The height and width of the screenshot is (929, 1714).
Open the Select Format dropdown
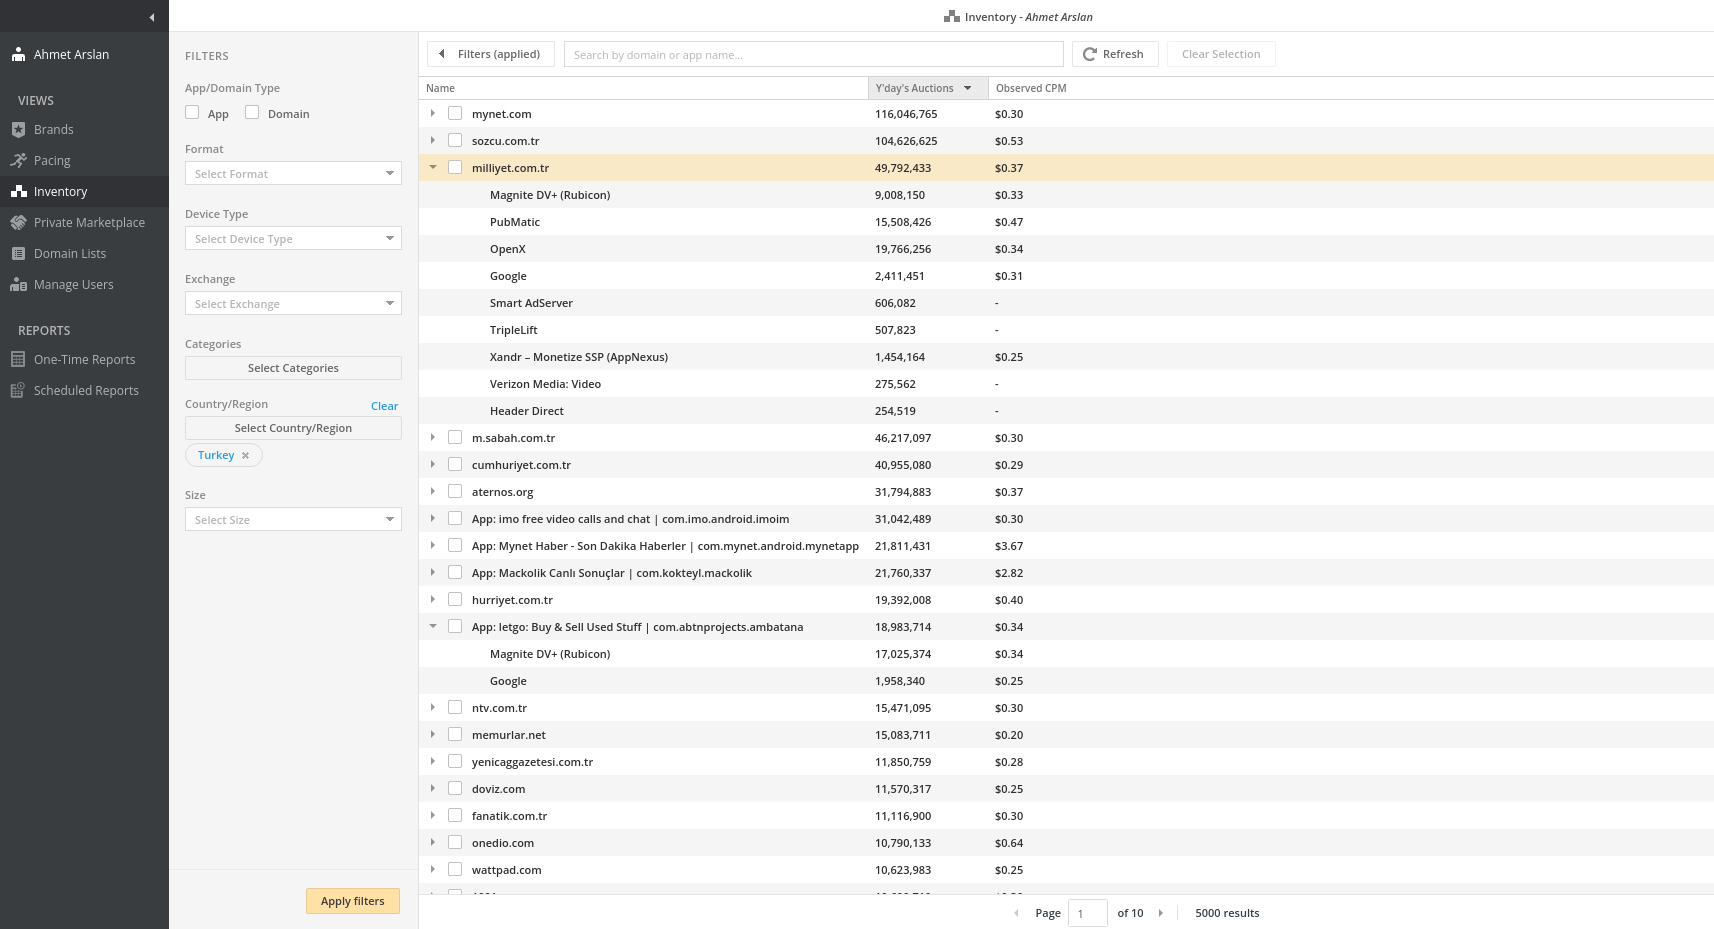293,173
